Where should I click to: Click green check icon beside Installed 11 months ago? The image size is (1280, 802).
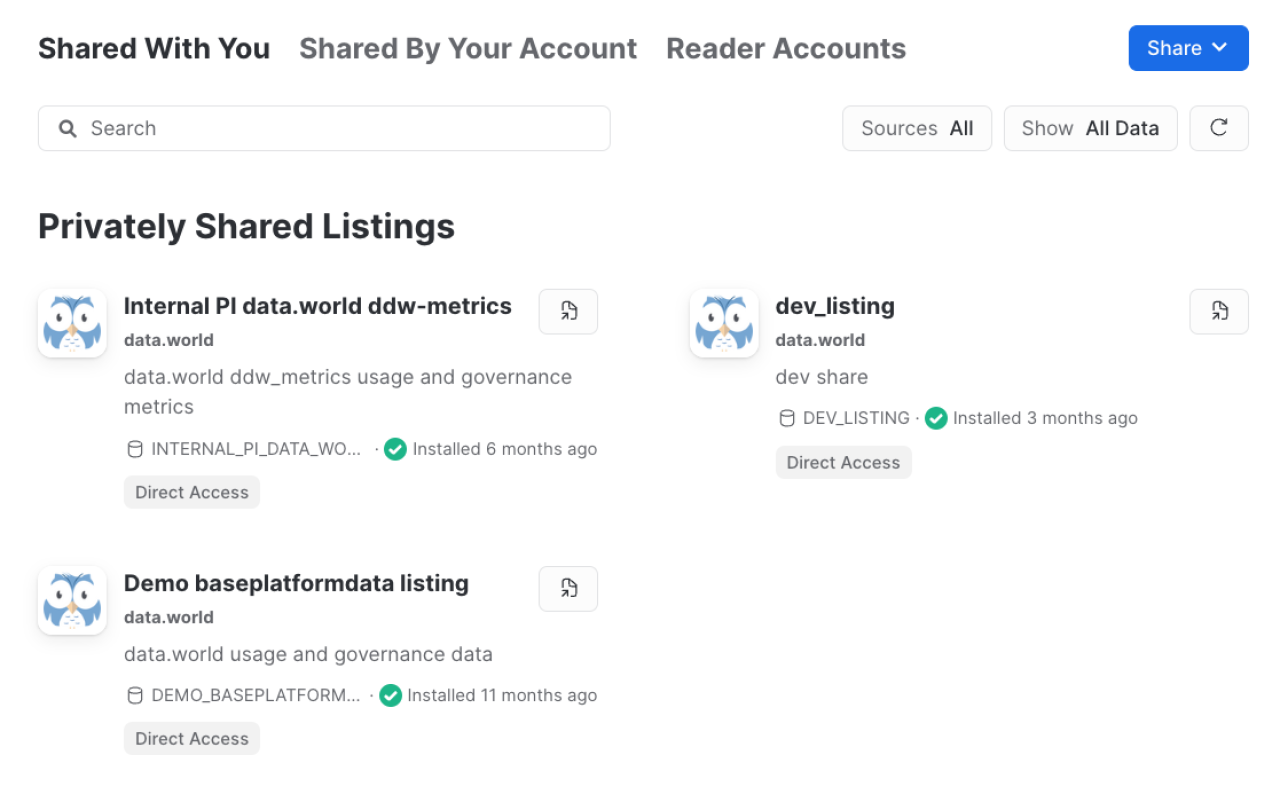(391, 695)
